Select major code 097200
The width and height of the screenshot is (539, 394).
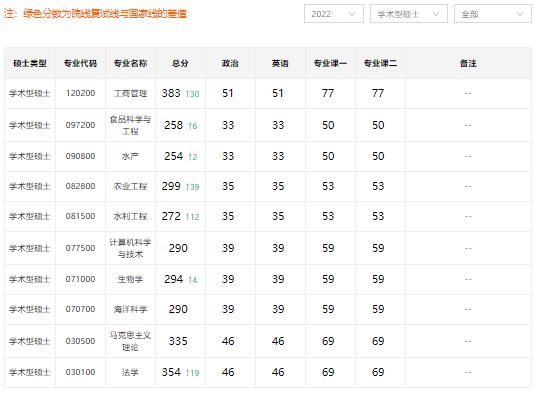click(x=80, y=125)
